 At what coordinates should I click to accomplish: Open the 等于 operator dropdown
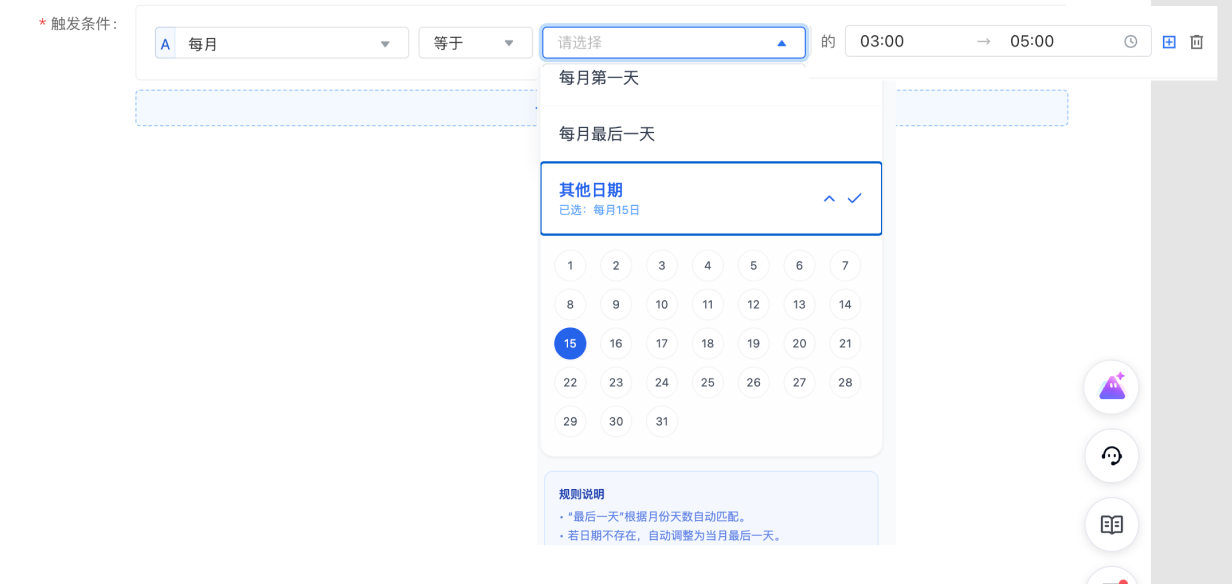coord(475,43)
